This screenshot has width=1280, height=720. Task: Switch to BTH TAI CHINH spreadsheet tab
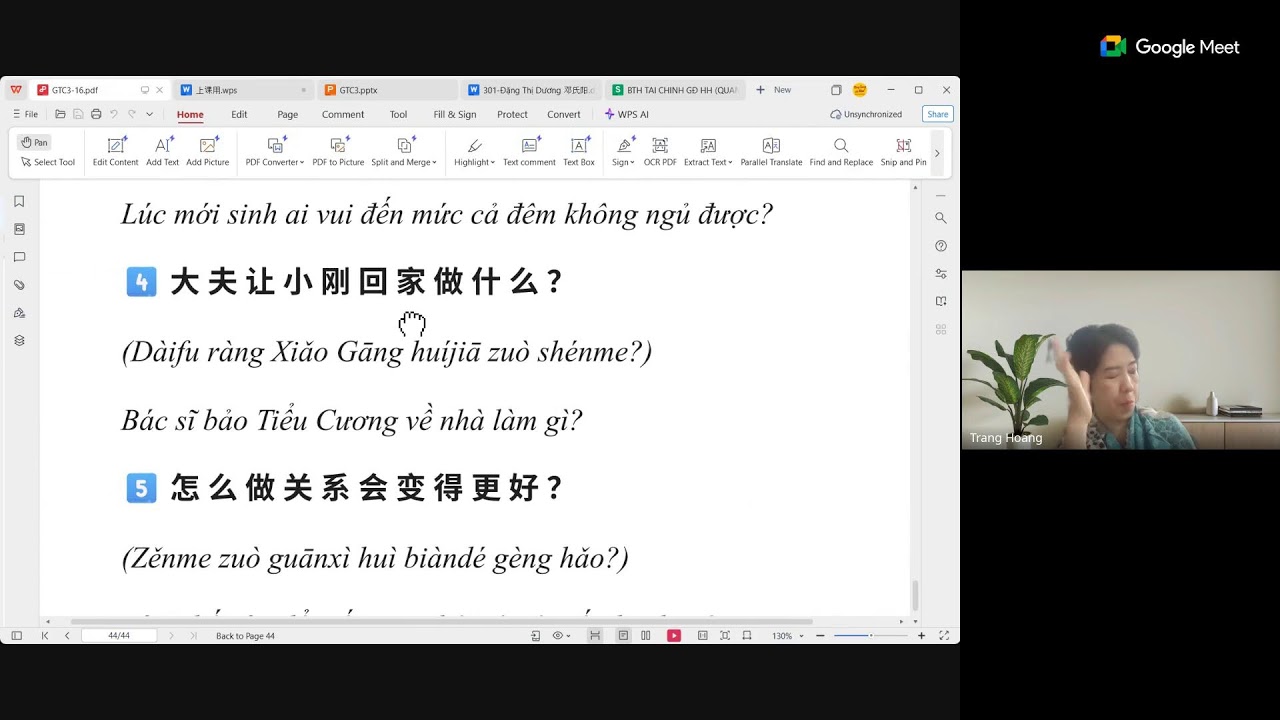(674, 90)
